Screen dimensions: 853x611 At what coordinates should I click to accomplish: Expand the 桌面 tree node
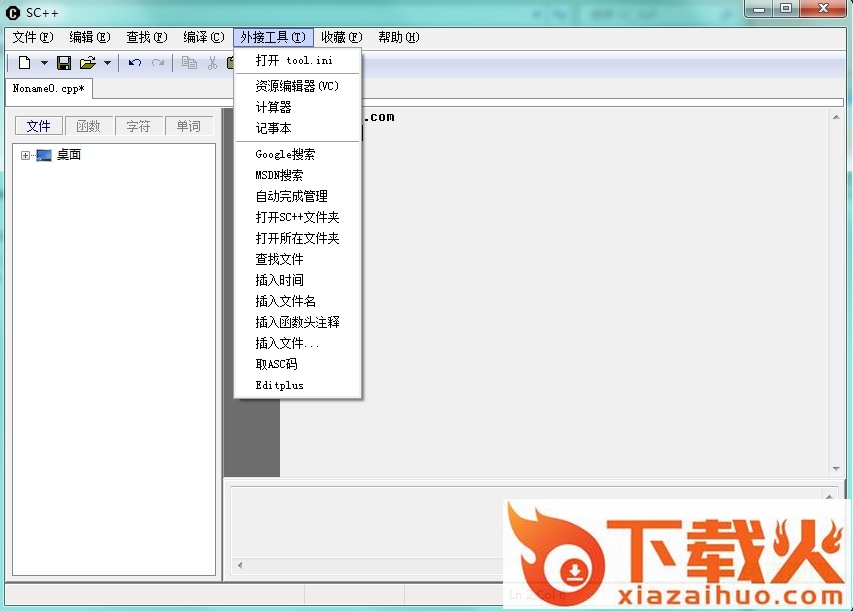25,155
